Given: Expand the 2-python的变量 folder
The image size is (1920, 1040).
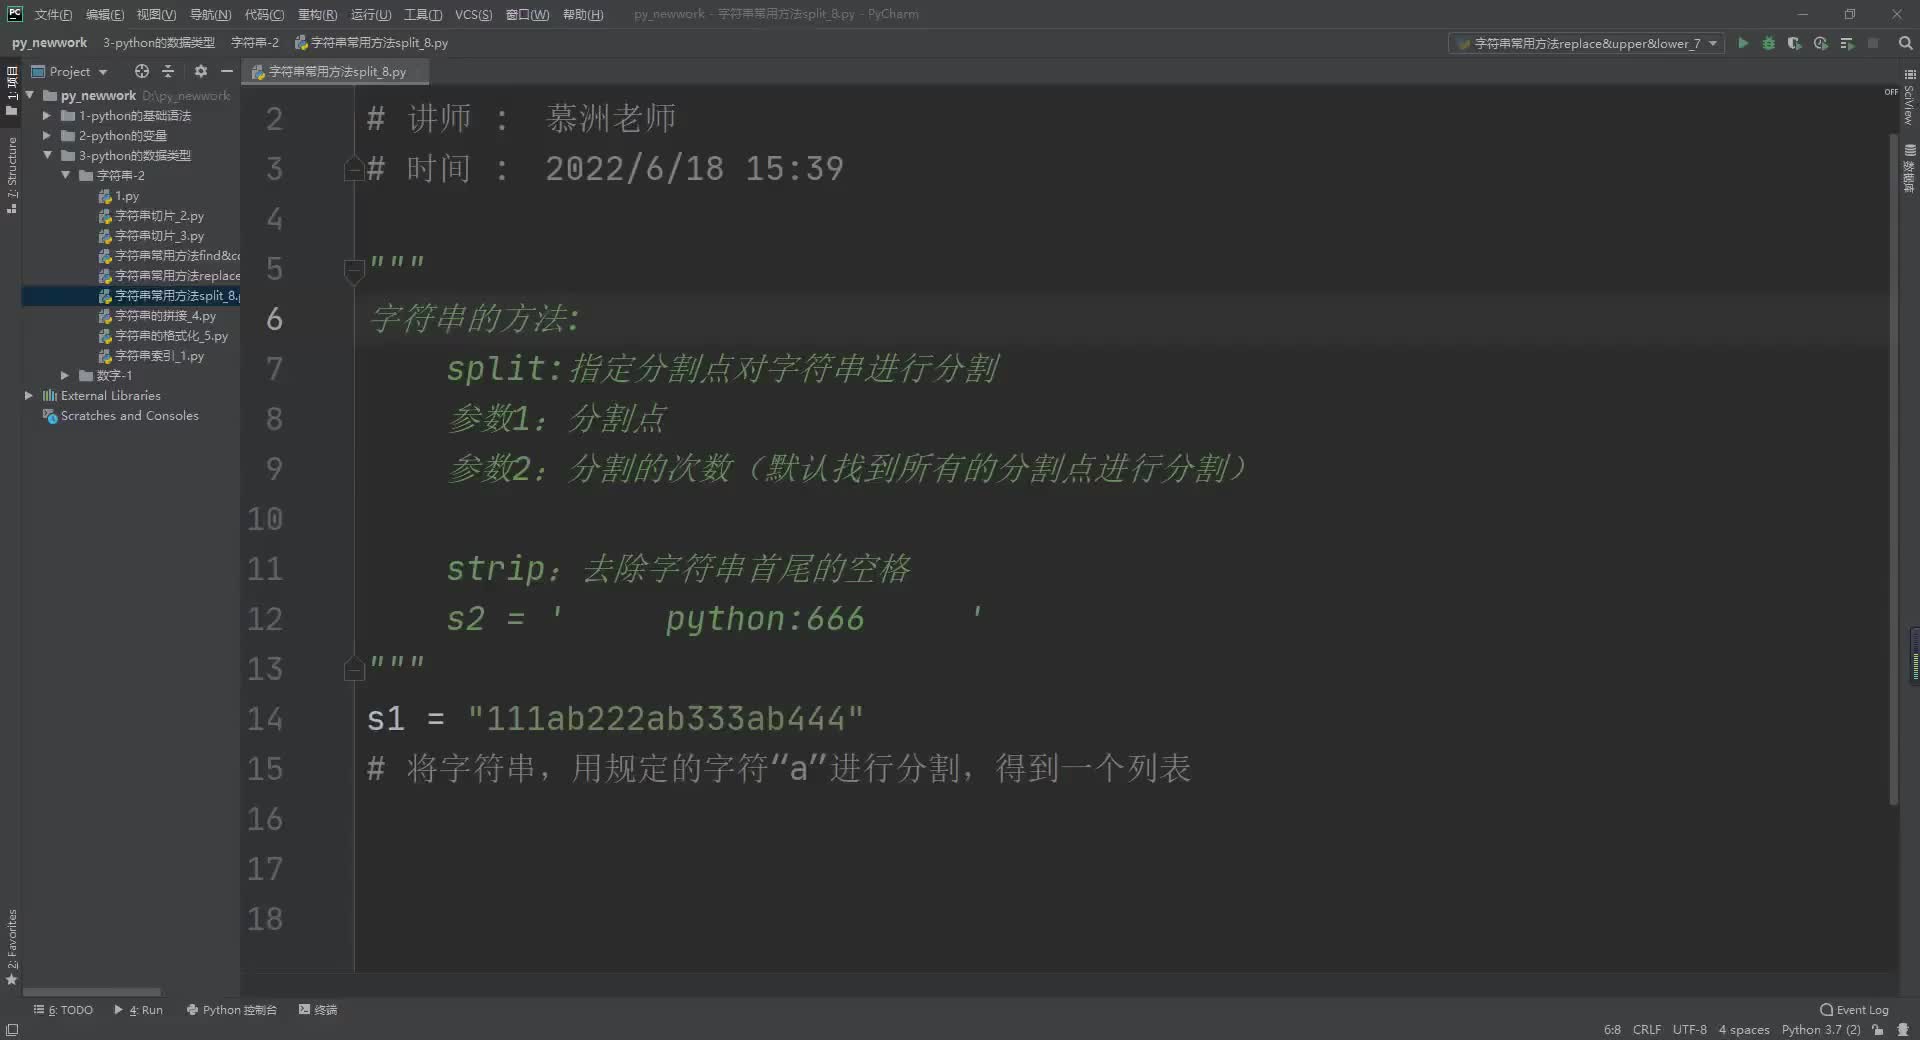Looking at the screenshot, I should (x=46, y=135).
